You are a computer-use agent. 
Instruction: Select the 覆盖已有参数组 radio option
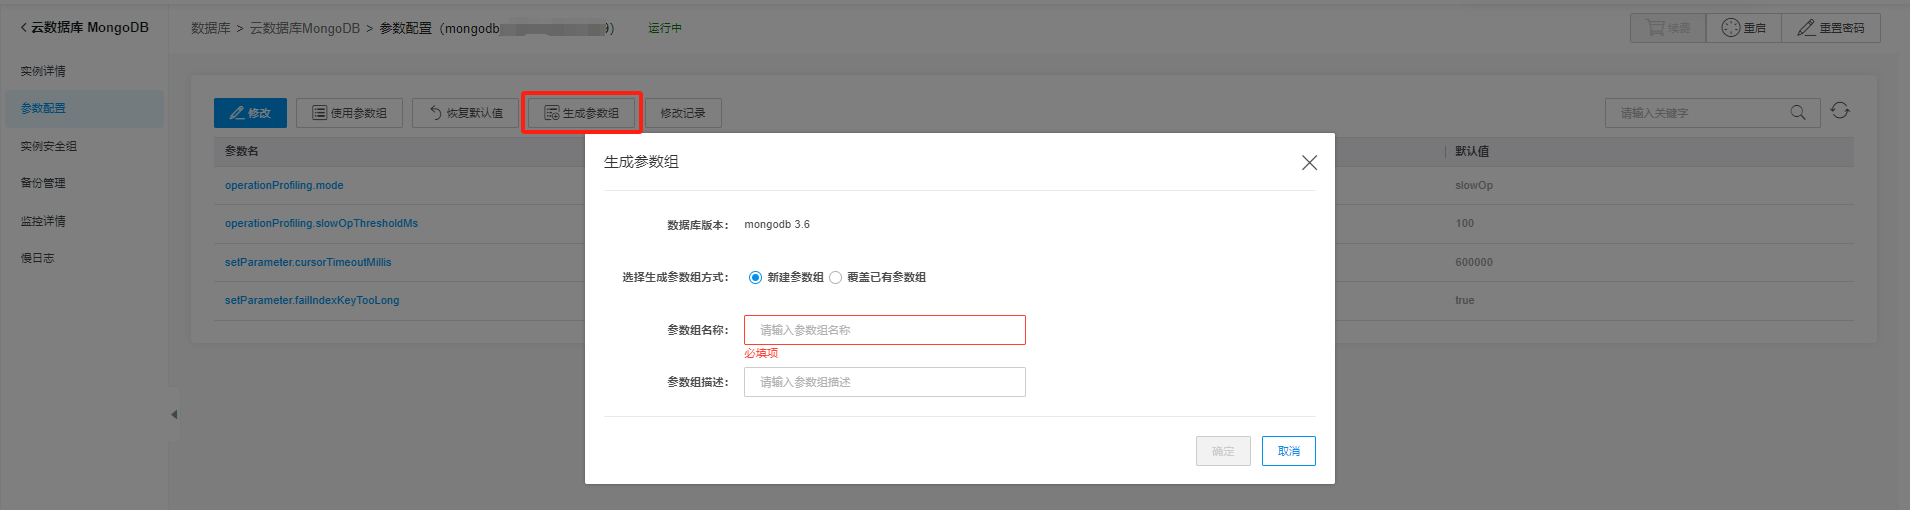pos(836,278)
